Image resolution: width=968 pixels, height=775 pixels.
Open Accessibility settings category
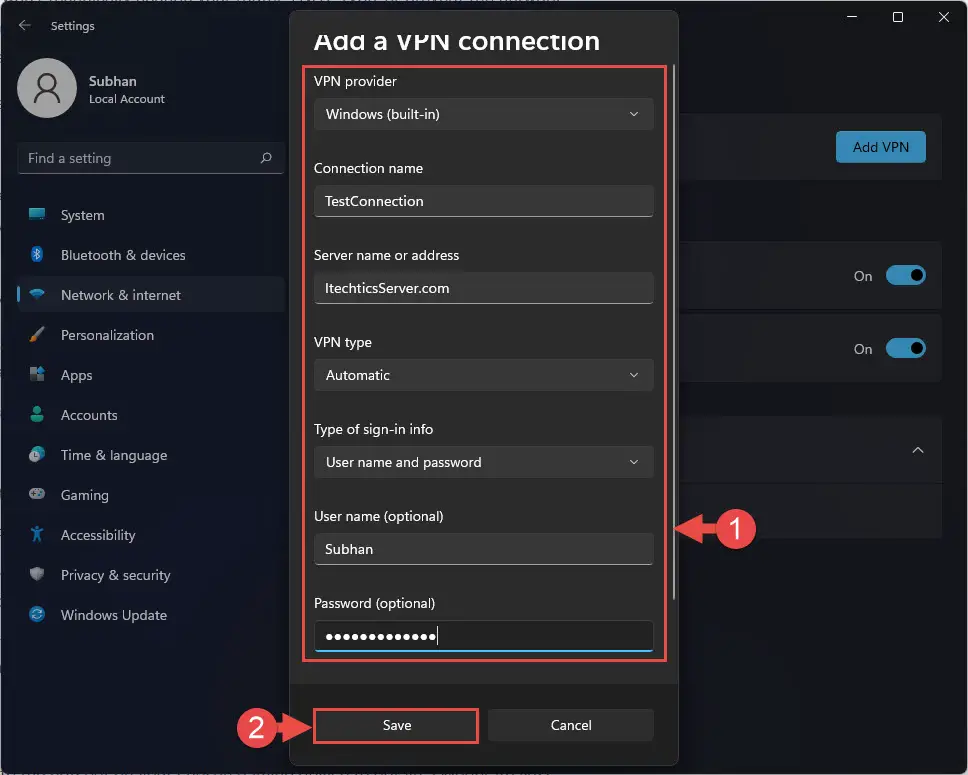tap(151, 535)
